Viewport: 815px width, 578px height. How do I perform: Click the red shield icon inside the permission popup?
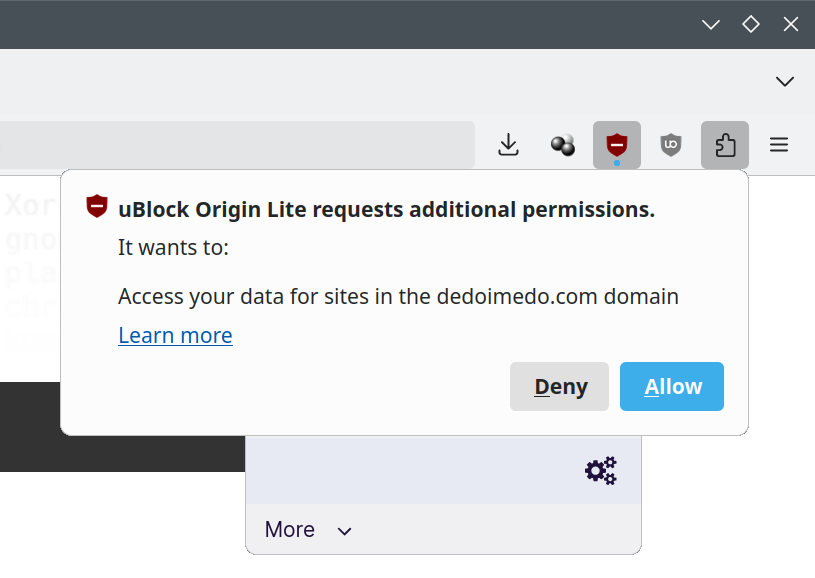pyautogui.click(x=96, y=206)
